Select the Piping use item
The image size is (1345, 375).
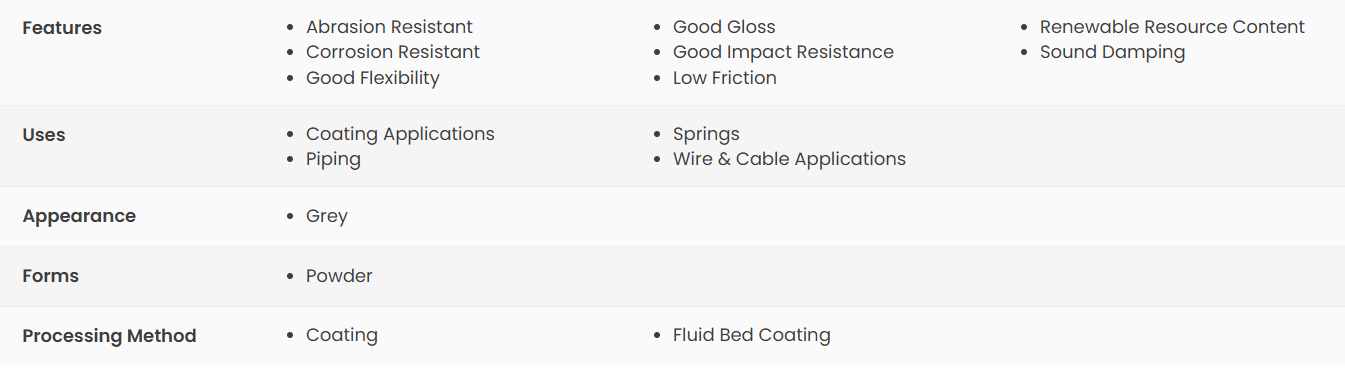(333, 159)
